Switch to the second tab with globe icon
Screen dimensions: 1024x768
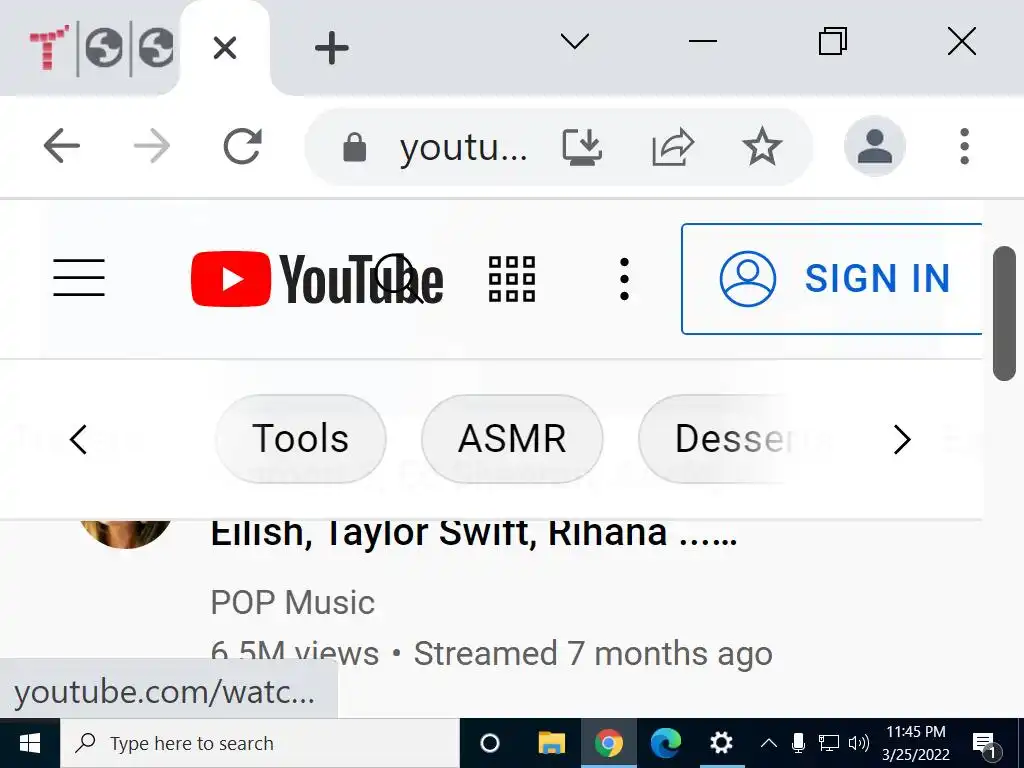coord(104,48)
